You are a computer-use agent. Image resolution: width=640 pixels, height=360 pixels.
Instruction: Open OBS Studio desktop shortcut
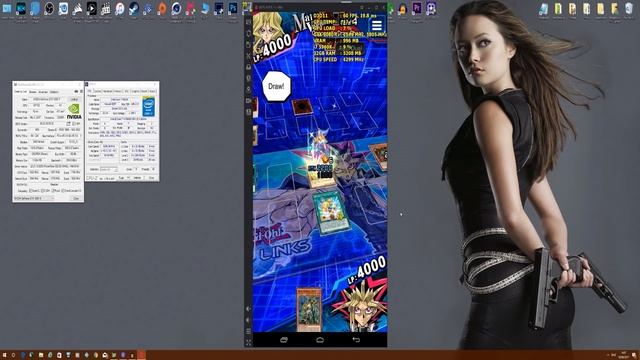[49, 8]
